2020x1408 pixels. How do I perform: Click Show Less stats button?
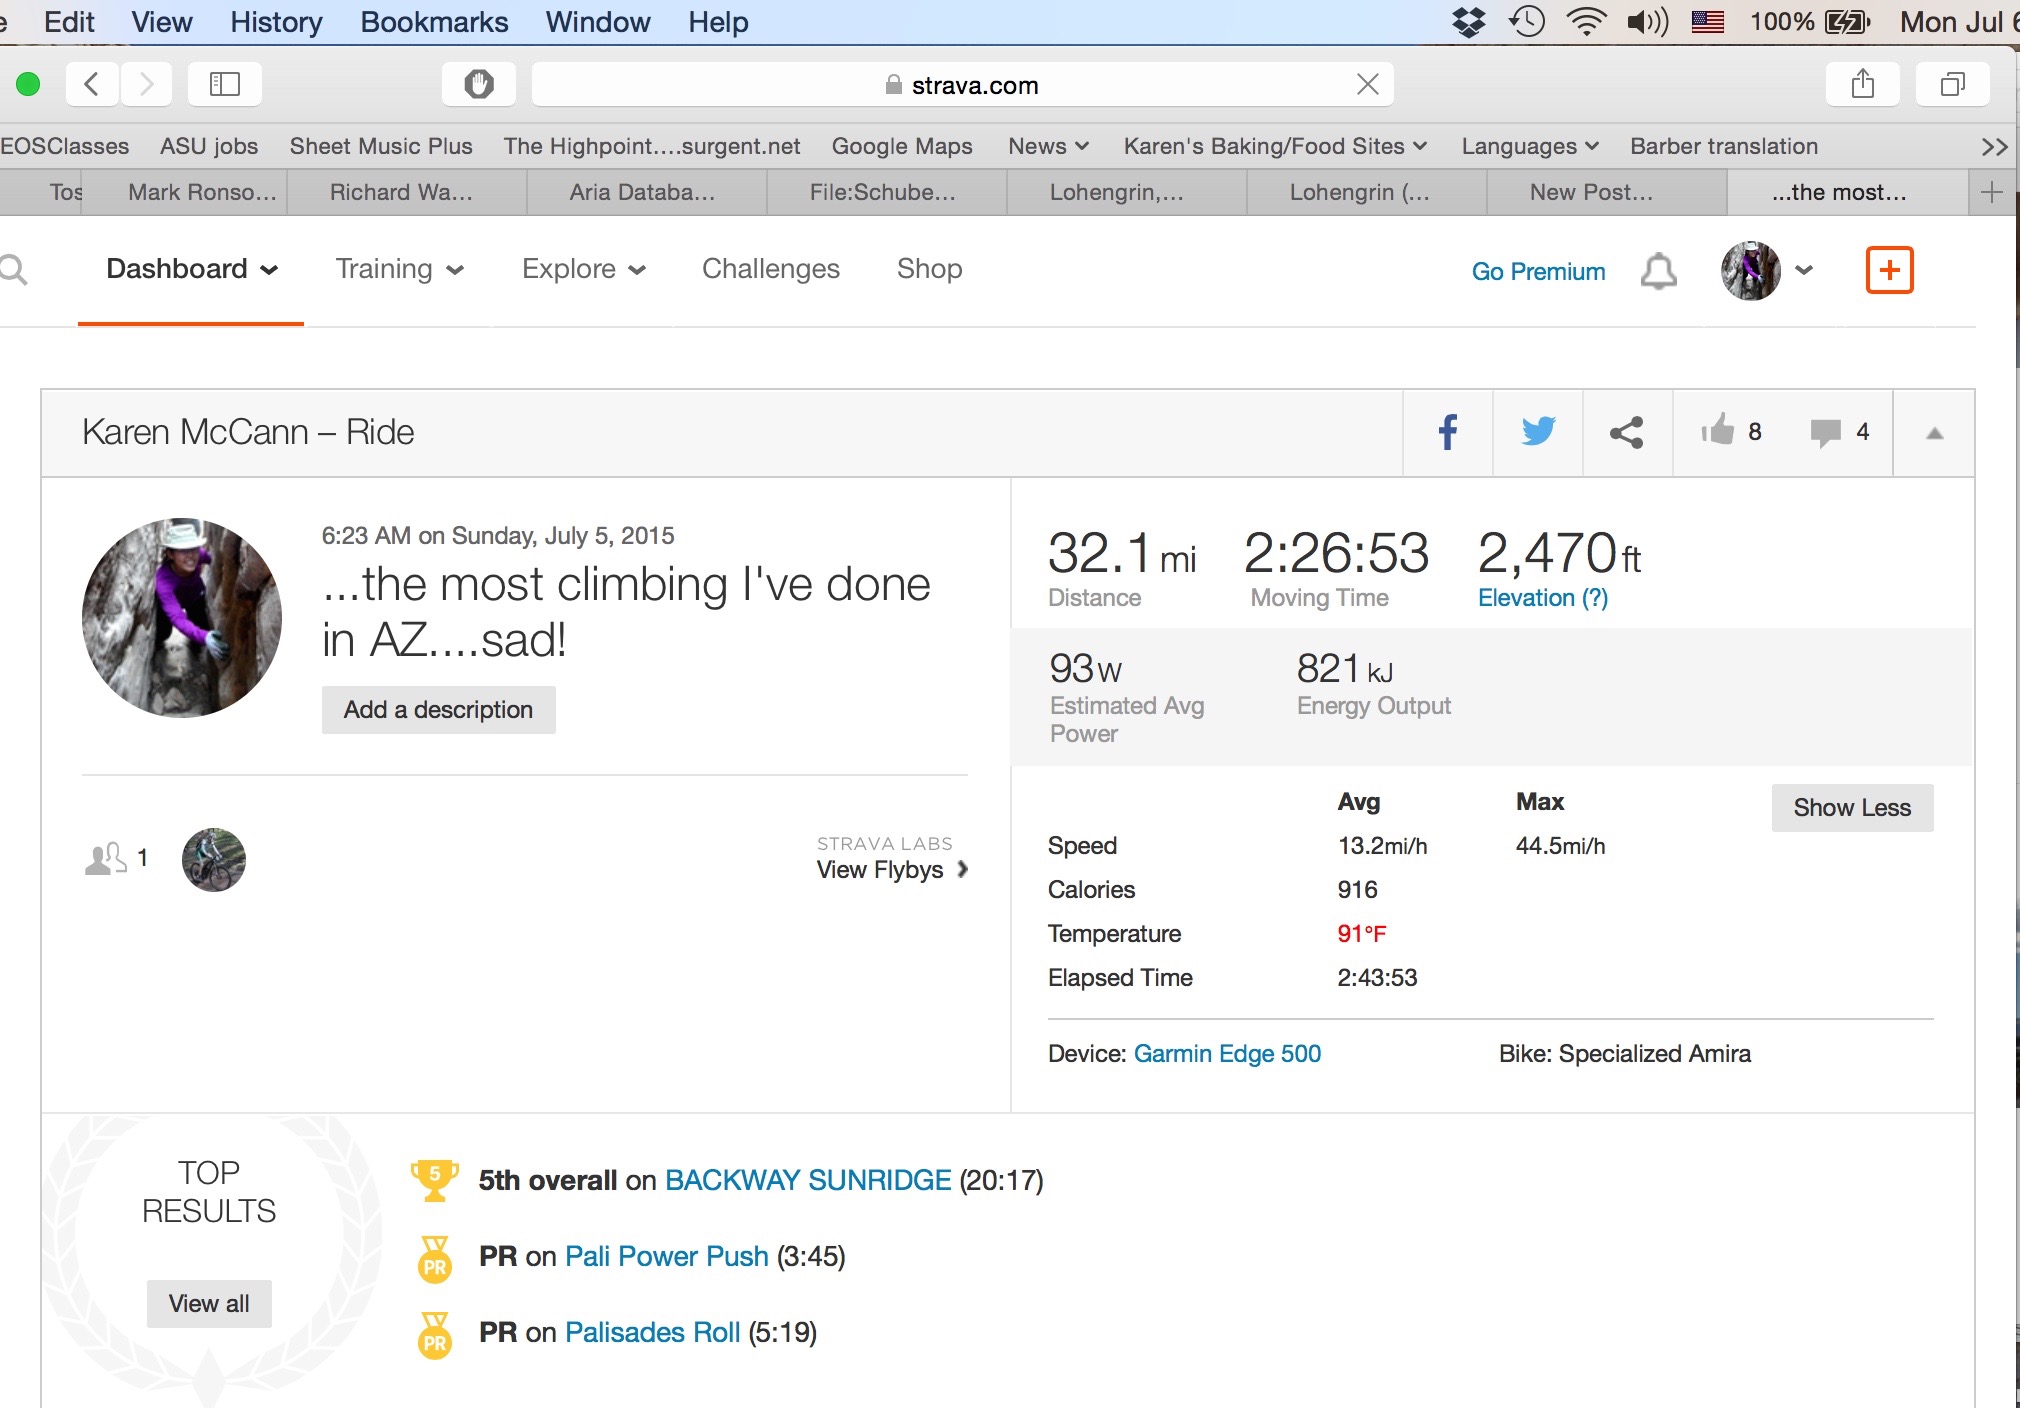pos(1851,808)
